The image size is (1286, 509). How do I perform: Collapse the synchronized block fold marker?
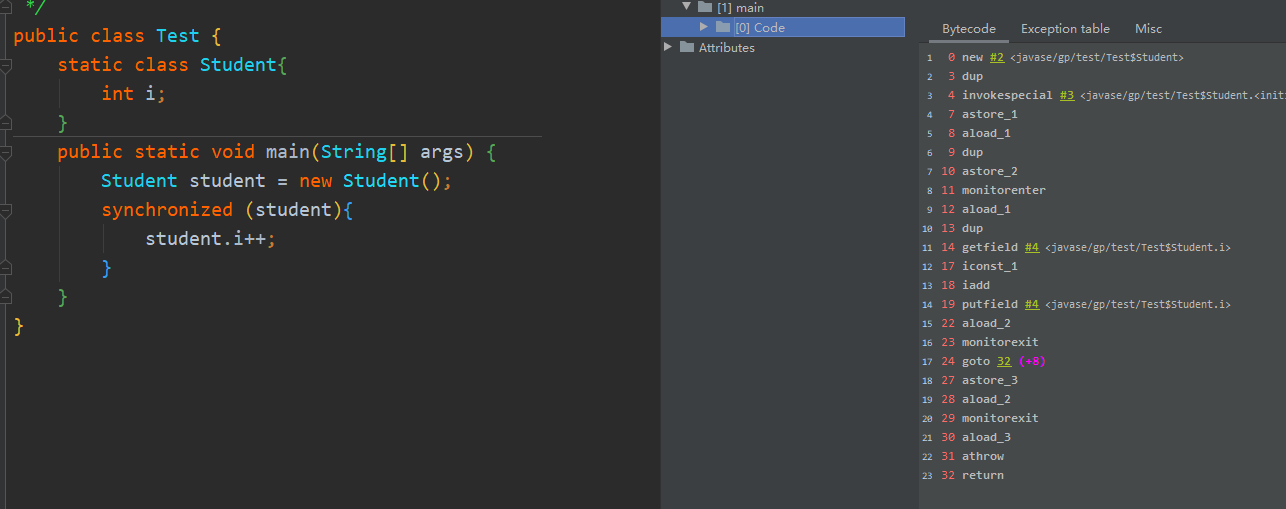point(5,211)
